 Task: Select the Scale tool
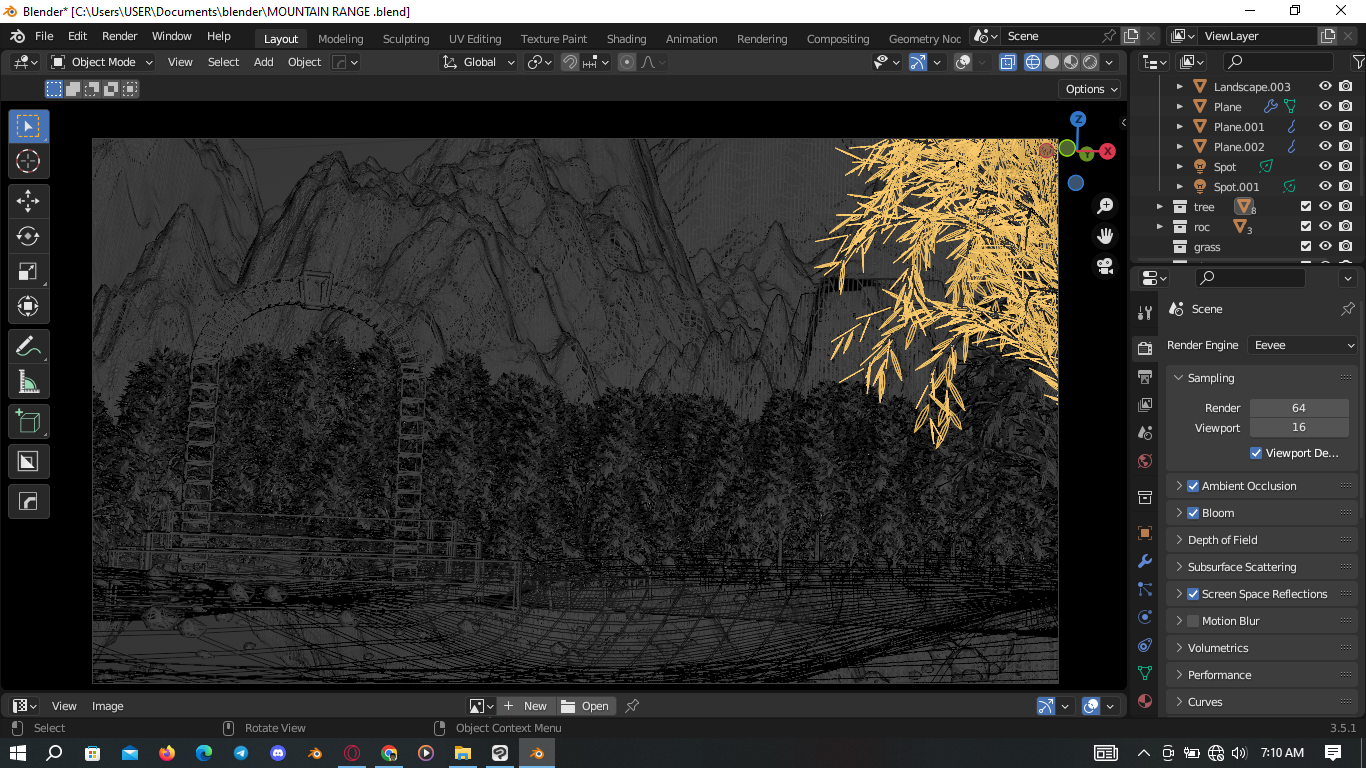(28, 271)
